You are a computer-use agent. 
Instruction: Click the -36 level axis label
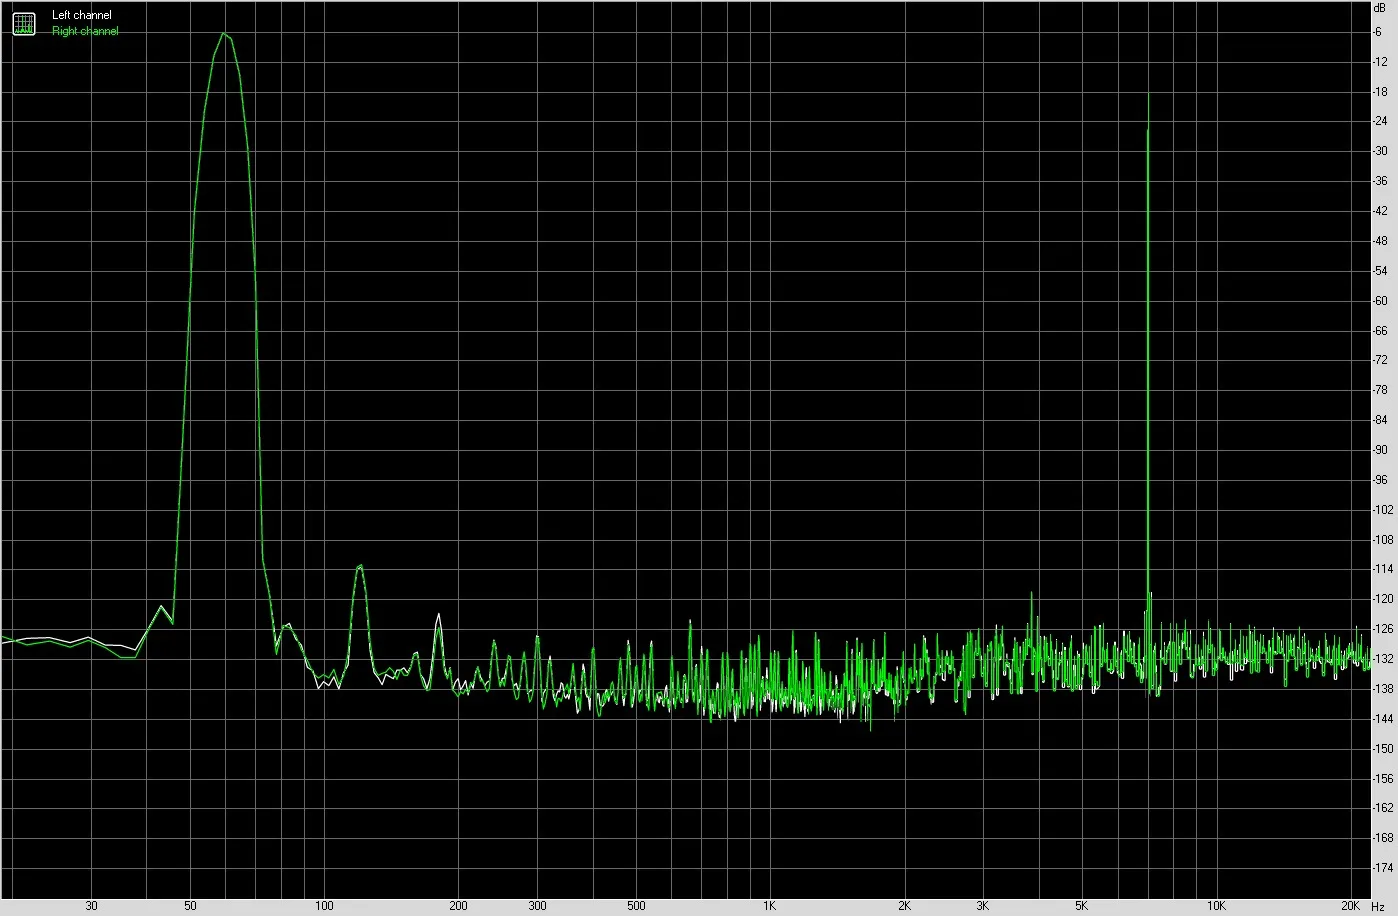pyautogui.click(x=1380, y=182)
